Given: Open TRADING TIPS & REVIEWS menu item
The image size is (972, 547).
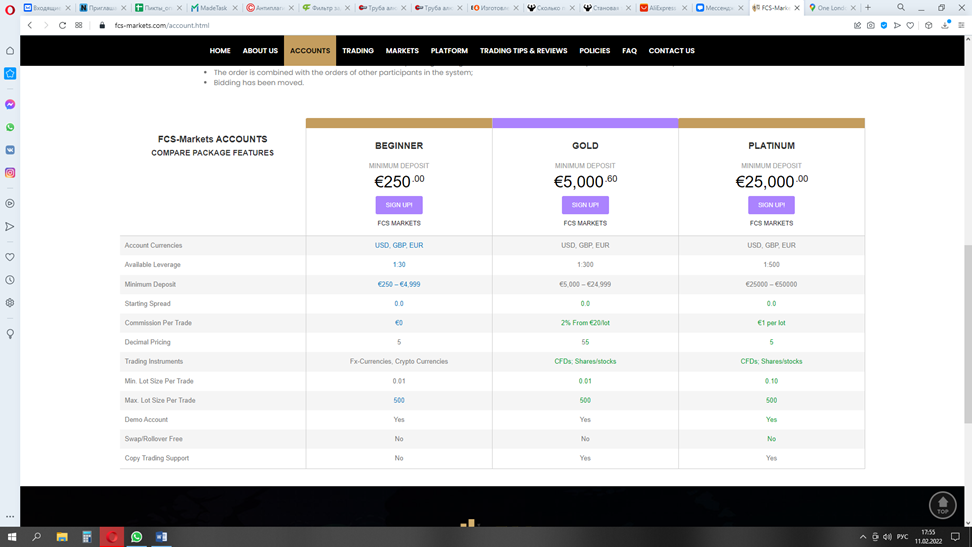Looking at the screenshot, I should (523, 51).
